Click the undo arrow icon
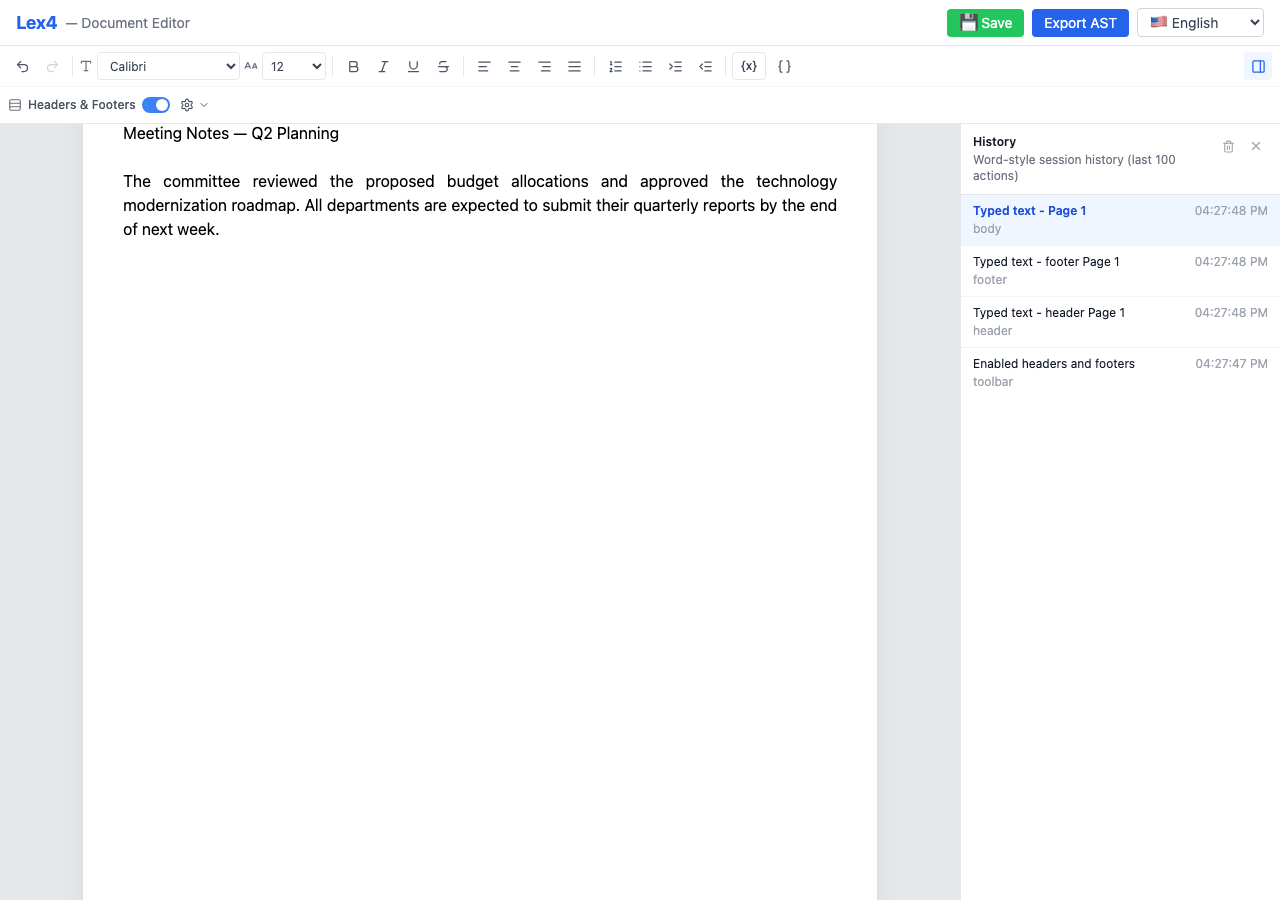This screenshot has width=1280, height=900. pyautogui.click(x=22, y=66)
